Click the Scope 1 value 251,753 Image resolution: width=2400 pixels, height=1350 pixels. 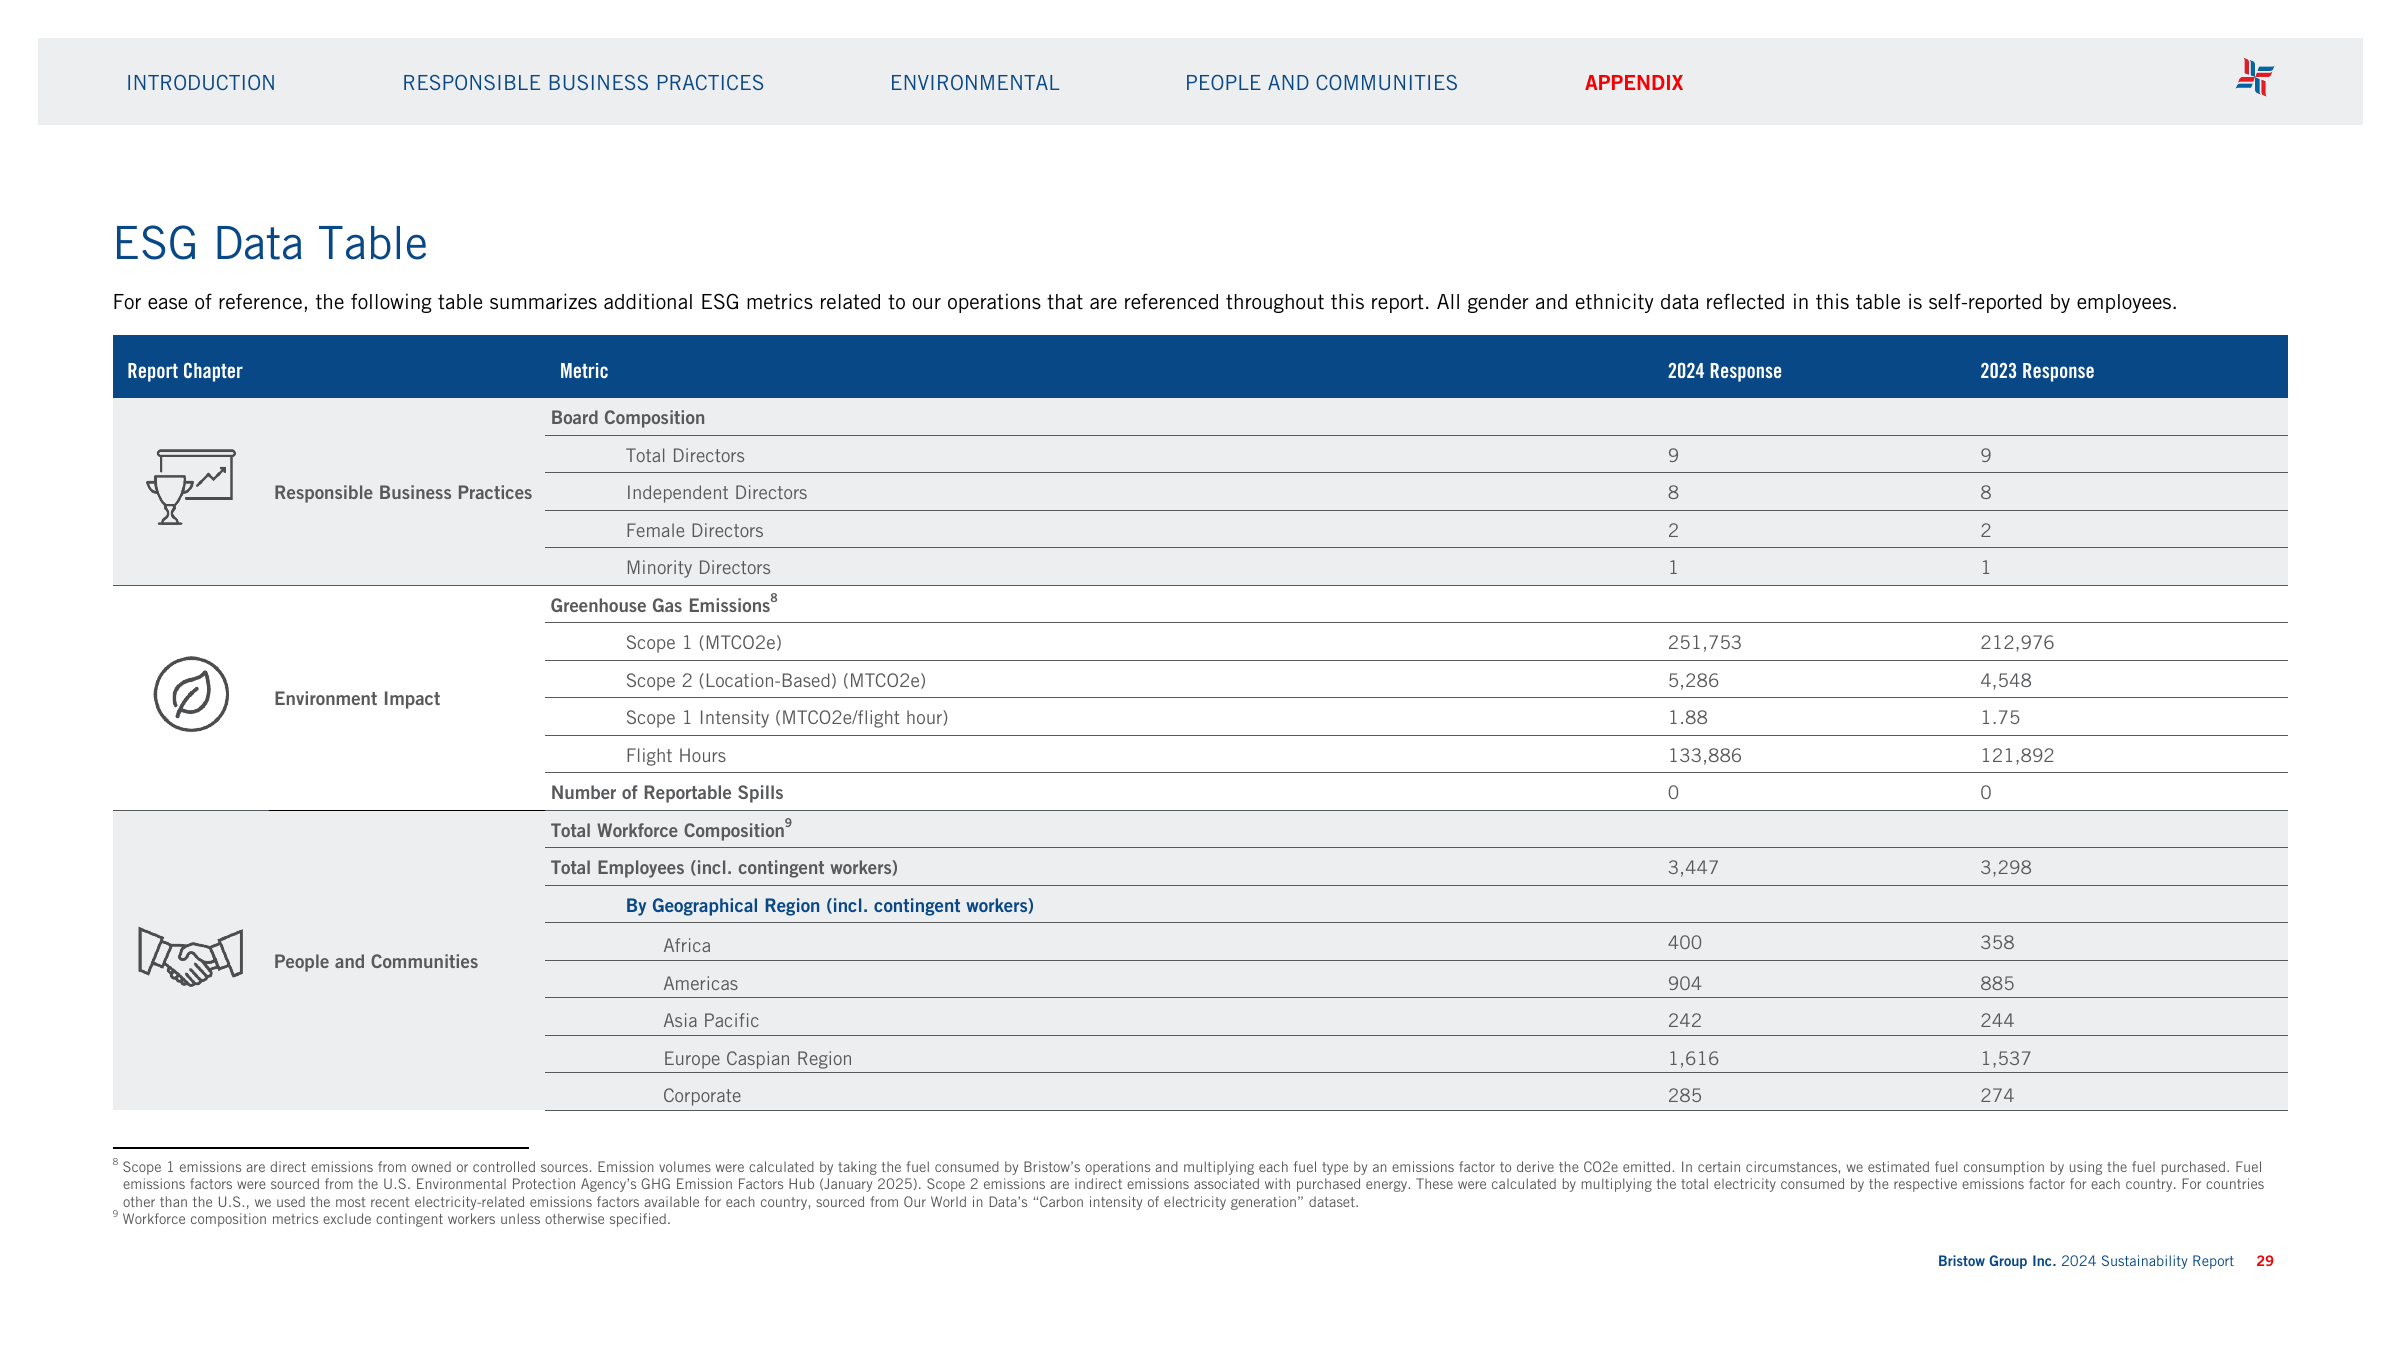click(1704, 643)
